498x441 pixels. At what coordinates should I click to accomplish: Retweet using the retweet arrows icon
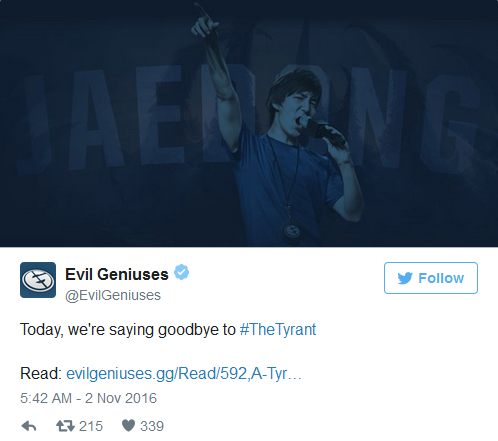click(65, 426)
